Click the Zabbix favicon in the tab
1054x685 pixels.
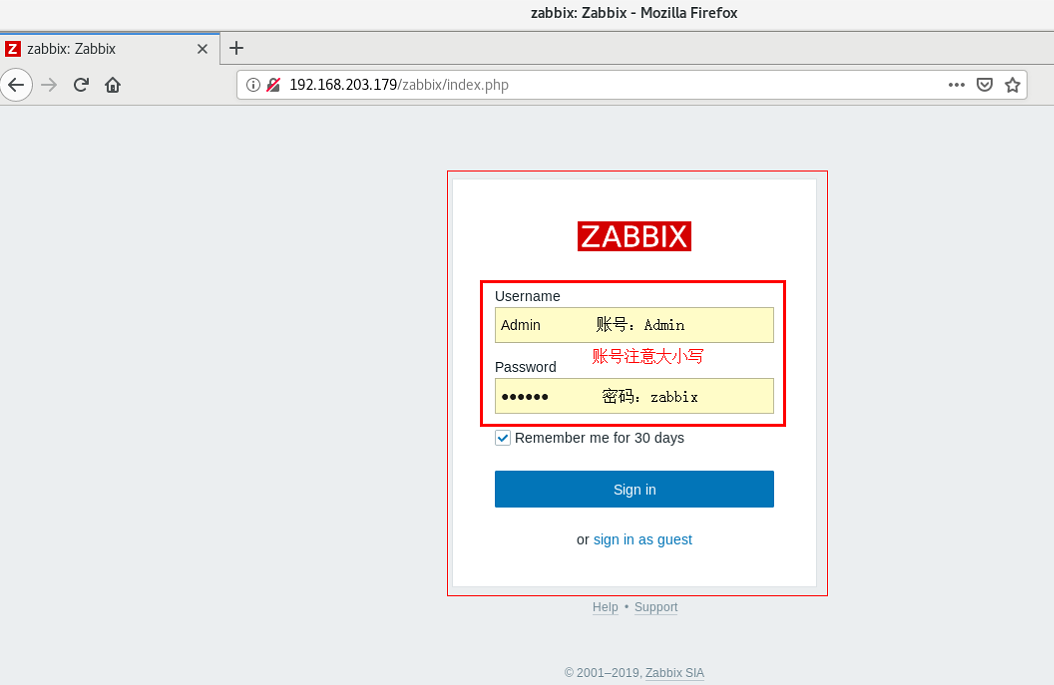[x=13, y=49]
